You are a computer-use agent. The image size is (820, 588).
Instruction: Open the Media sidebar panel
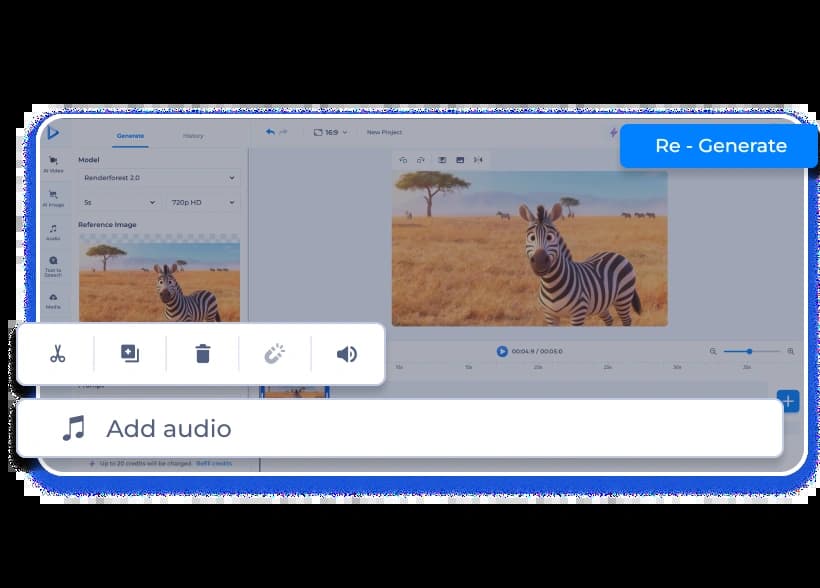coord(53,300)
